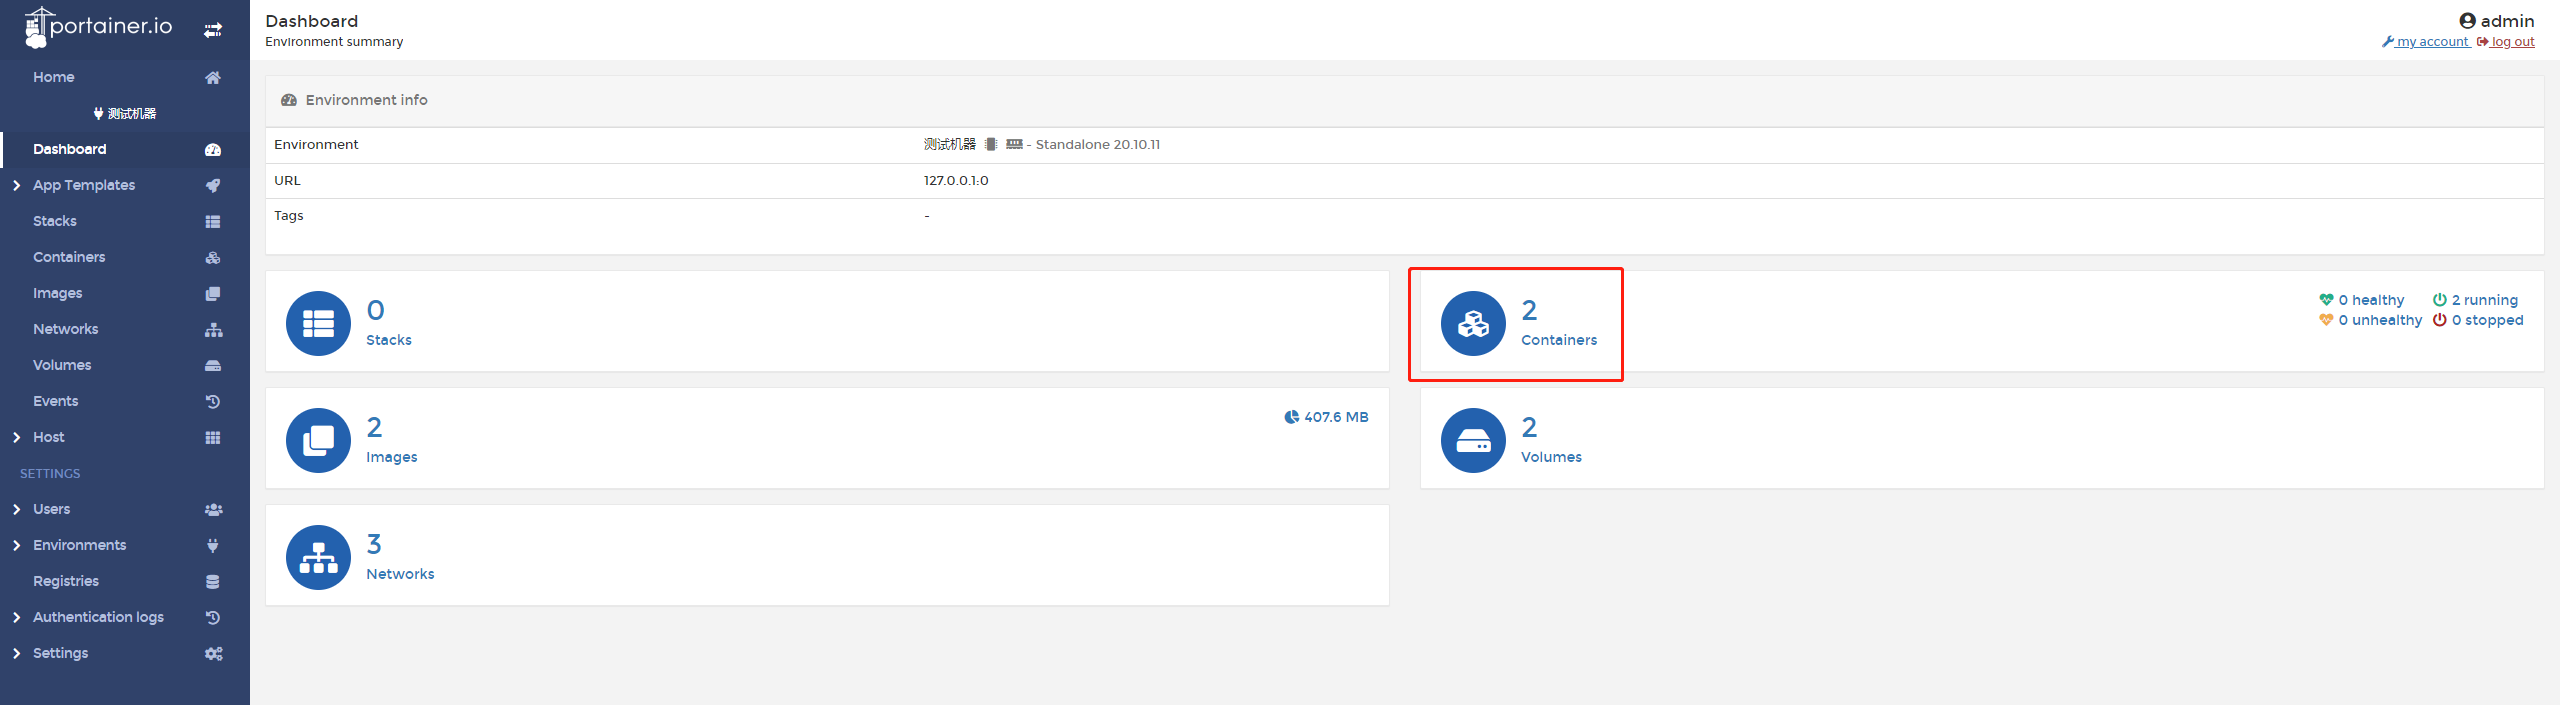Click the App Templates rocket icon
This screenshot has width=2560, height=705.
213,185
